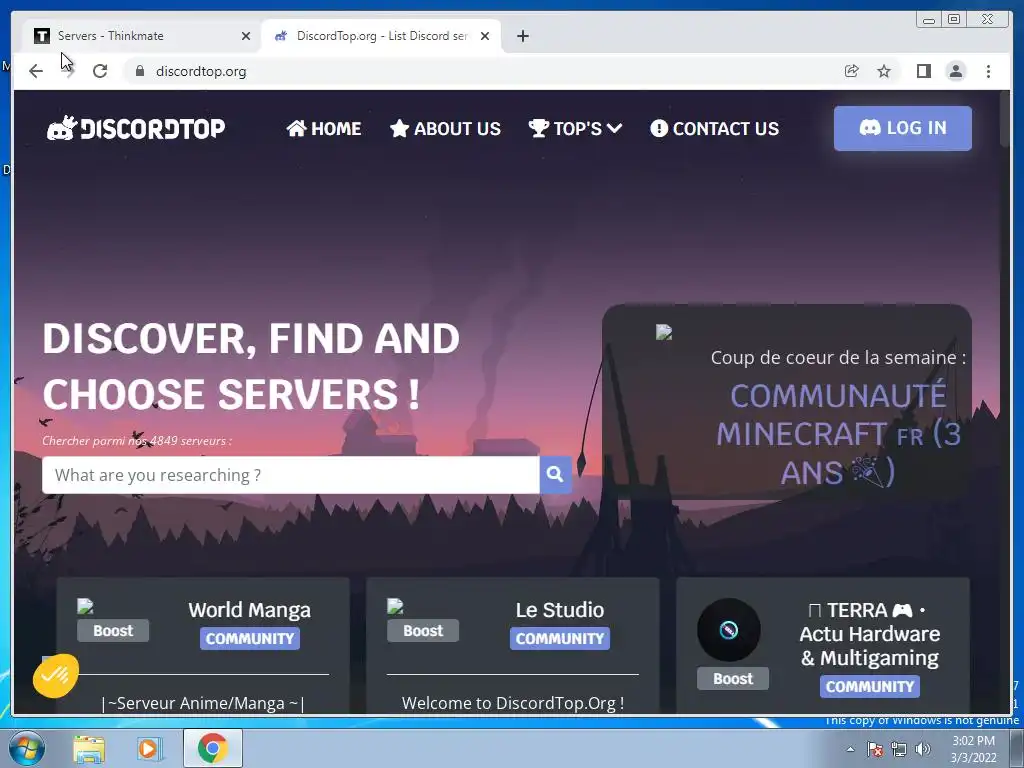Click Boost on World Manga card
Image resolution: width=1024 pixels, height=768 pixels.
[113, 631]
